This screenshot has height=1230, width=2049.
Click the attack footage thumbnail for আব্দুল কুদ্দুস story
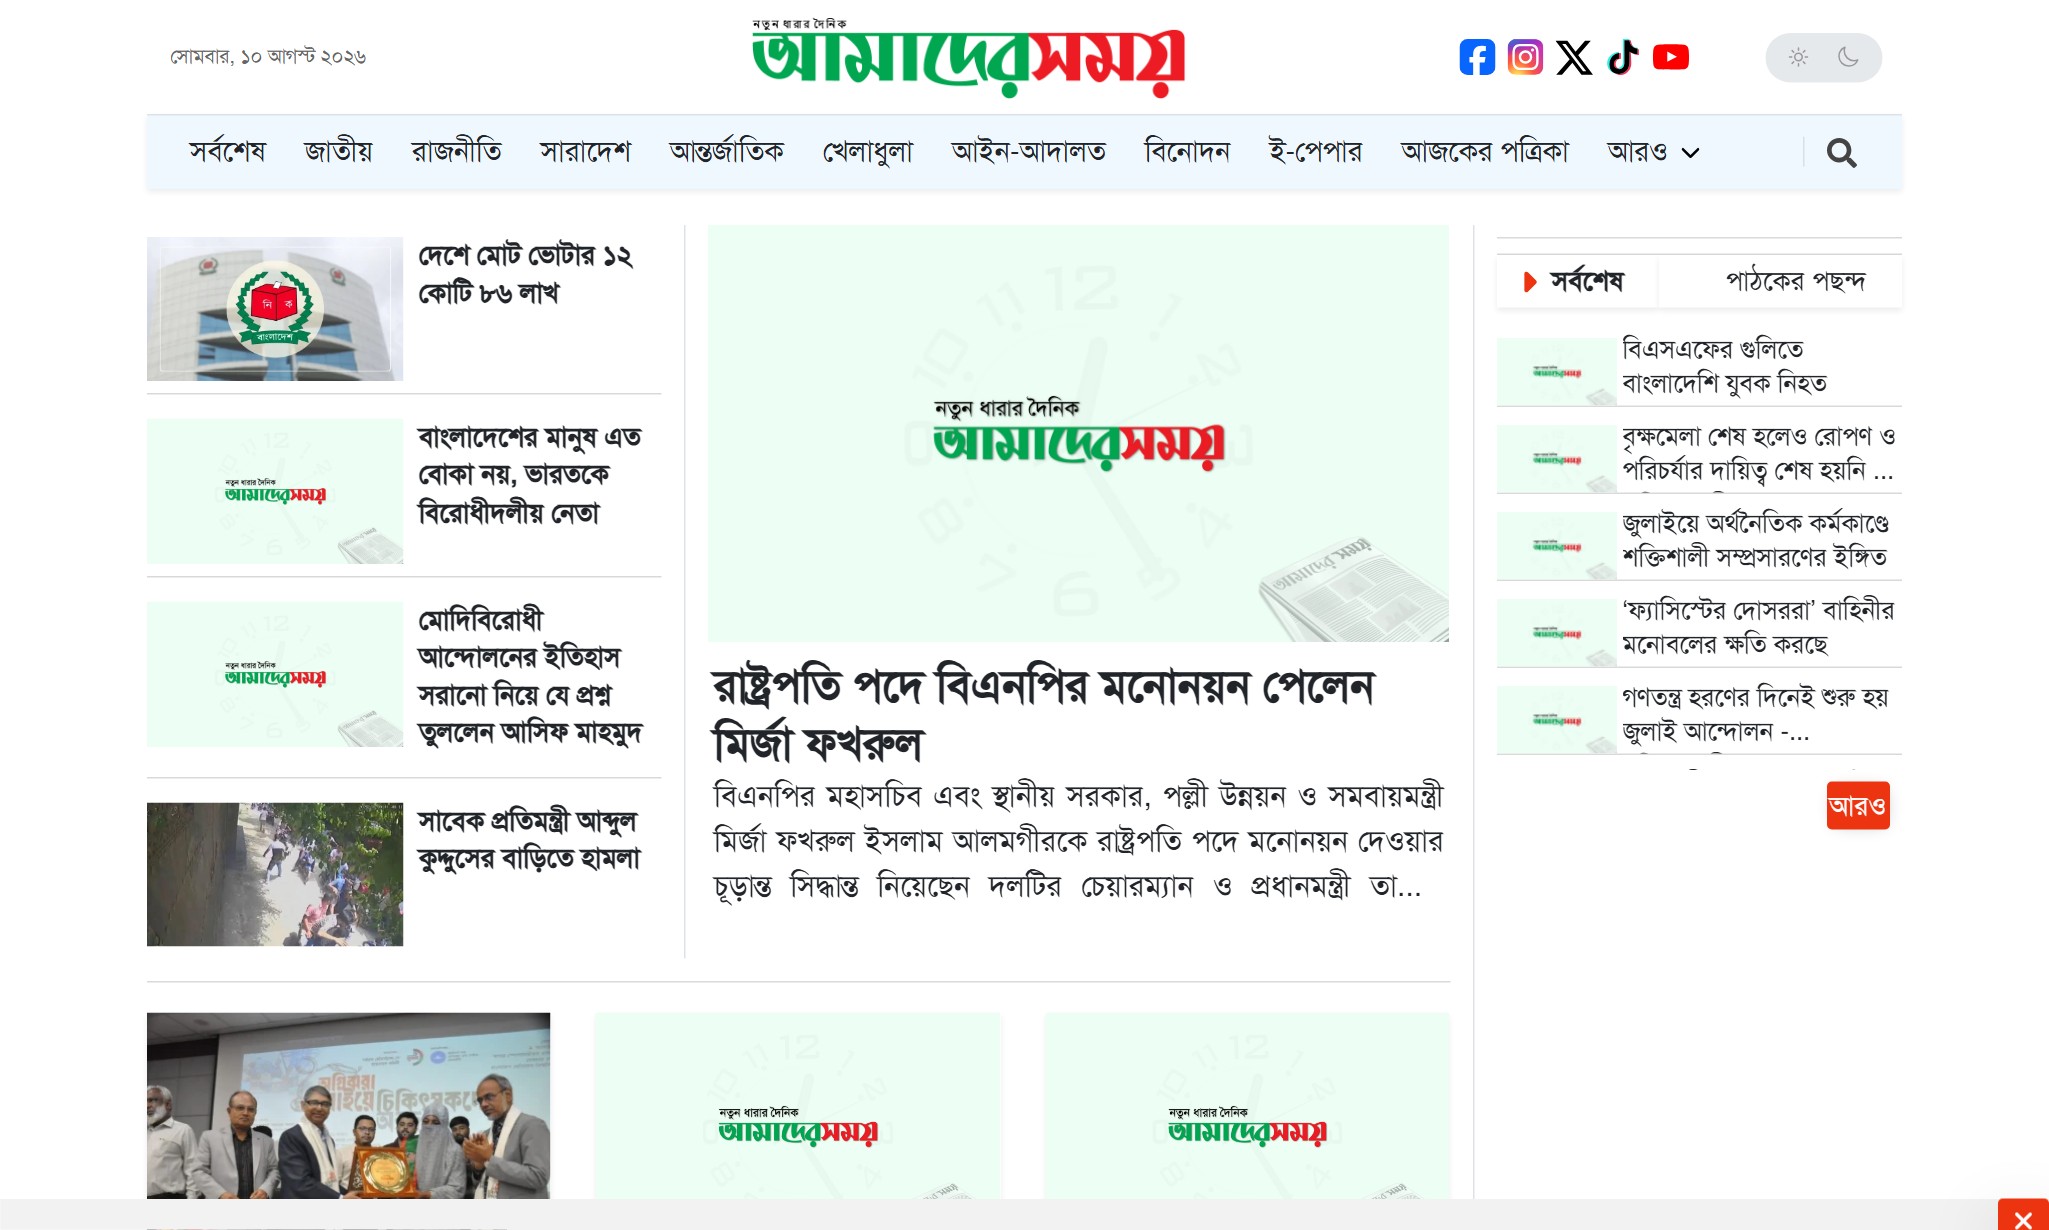tap(275, 874)
